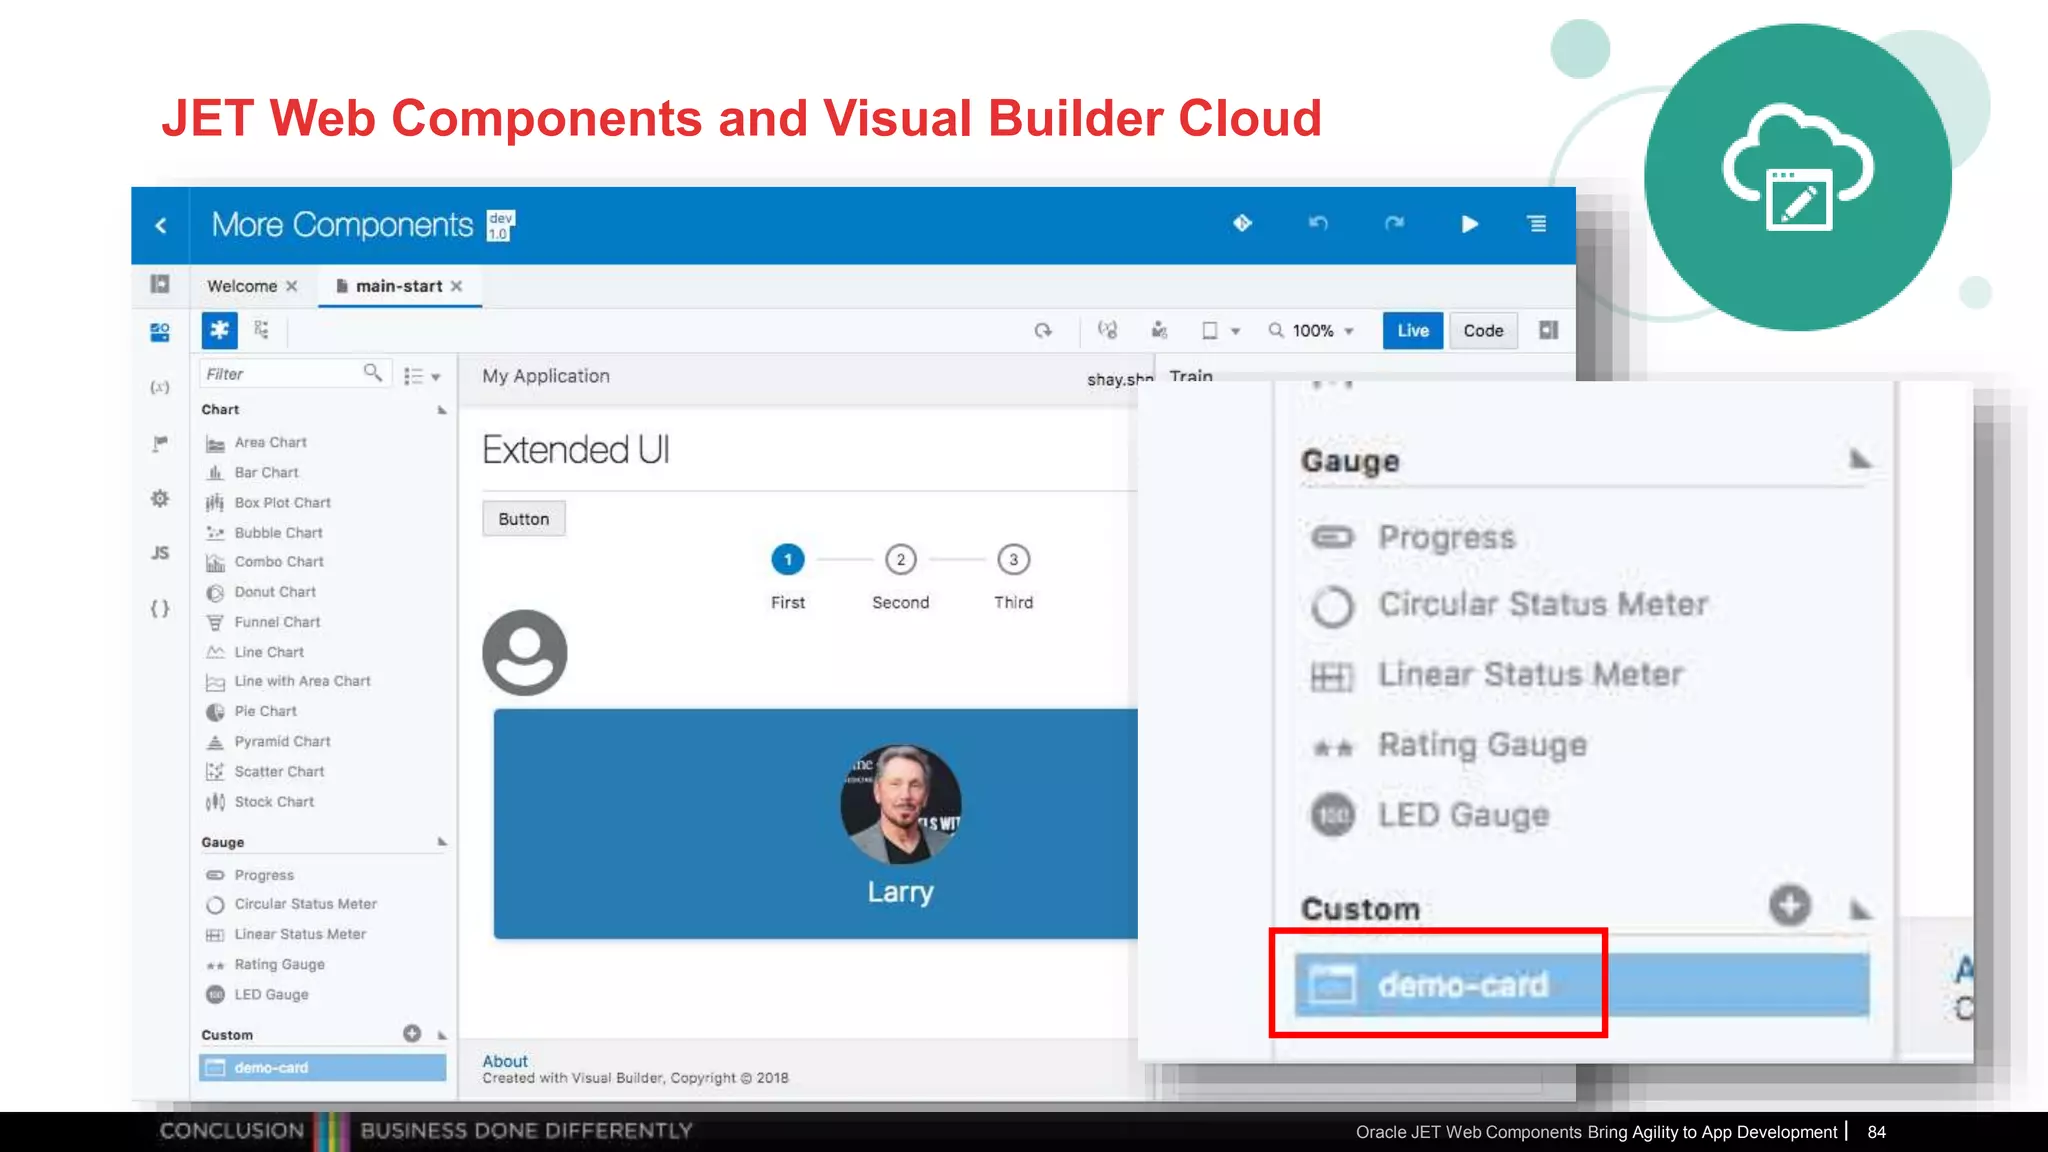Viewport: 2048px width, 1152px height.
Task: Open the flag sidebar icon
Action: click(x=160, y=443)
